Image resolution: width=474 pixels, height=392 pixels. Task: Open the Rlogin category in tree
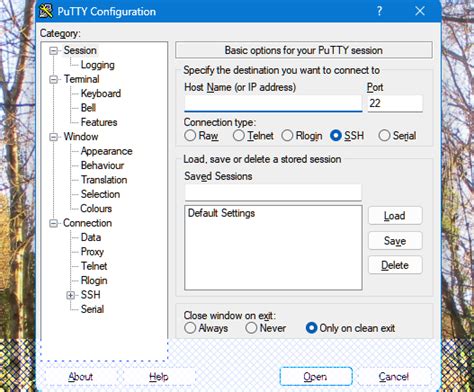(x=94, y=280)
